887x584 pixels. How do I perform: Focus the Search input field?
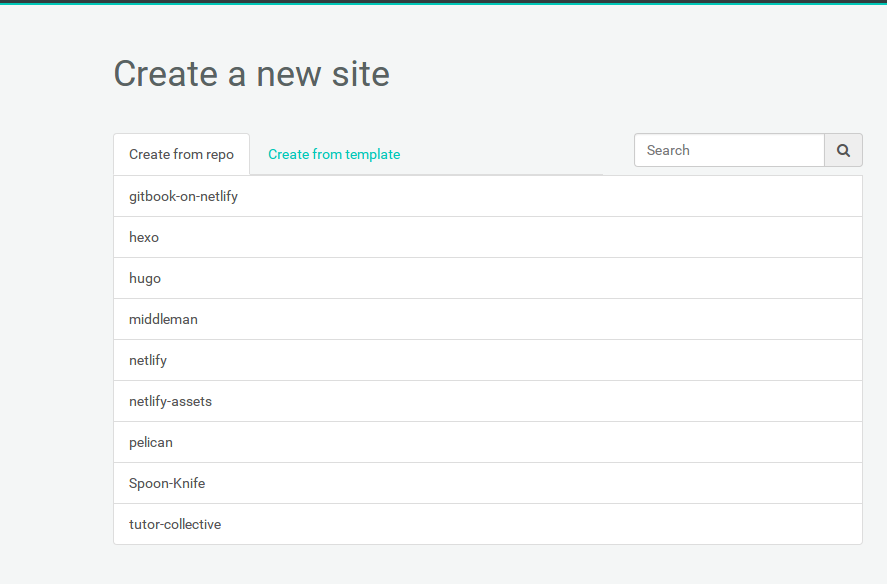[x=729, y=151]
